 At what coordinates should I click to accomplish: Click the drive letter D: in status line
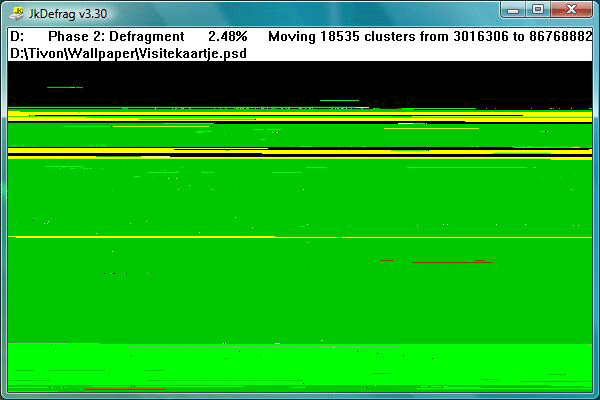coord(17,36)
